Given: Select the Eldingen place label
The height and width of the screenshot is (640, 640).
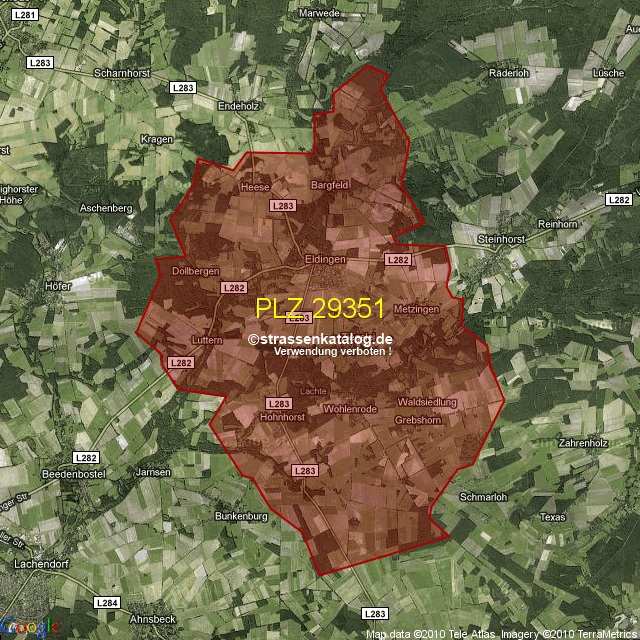Looking at the screenshot, I should click(324, 260).
